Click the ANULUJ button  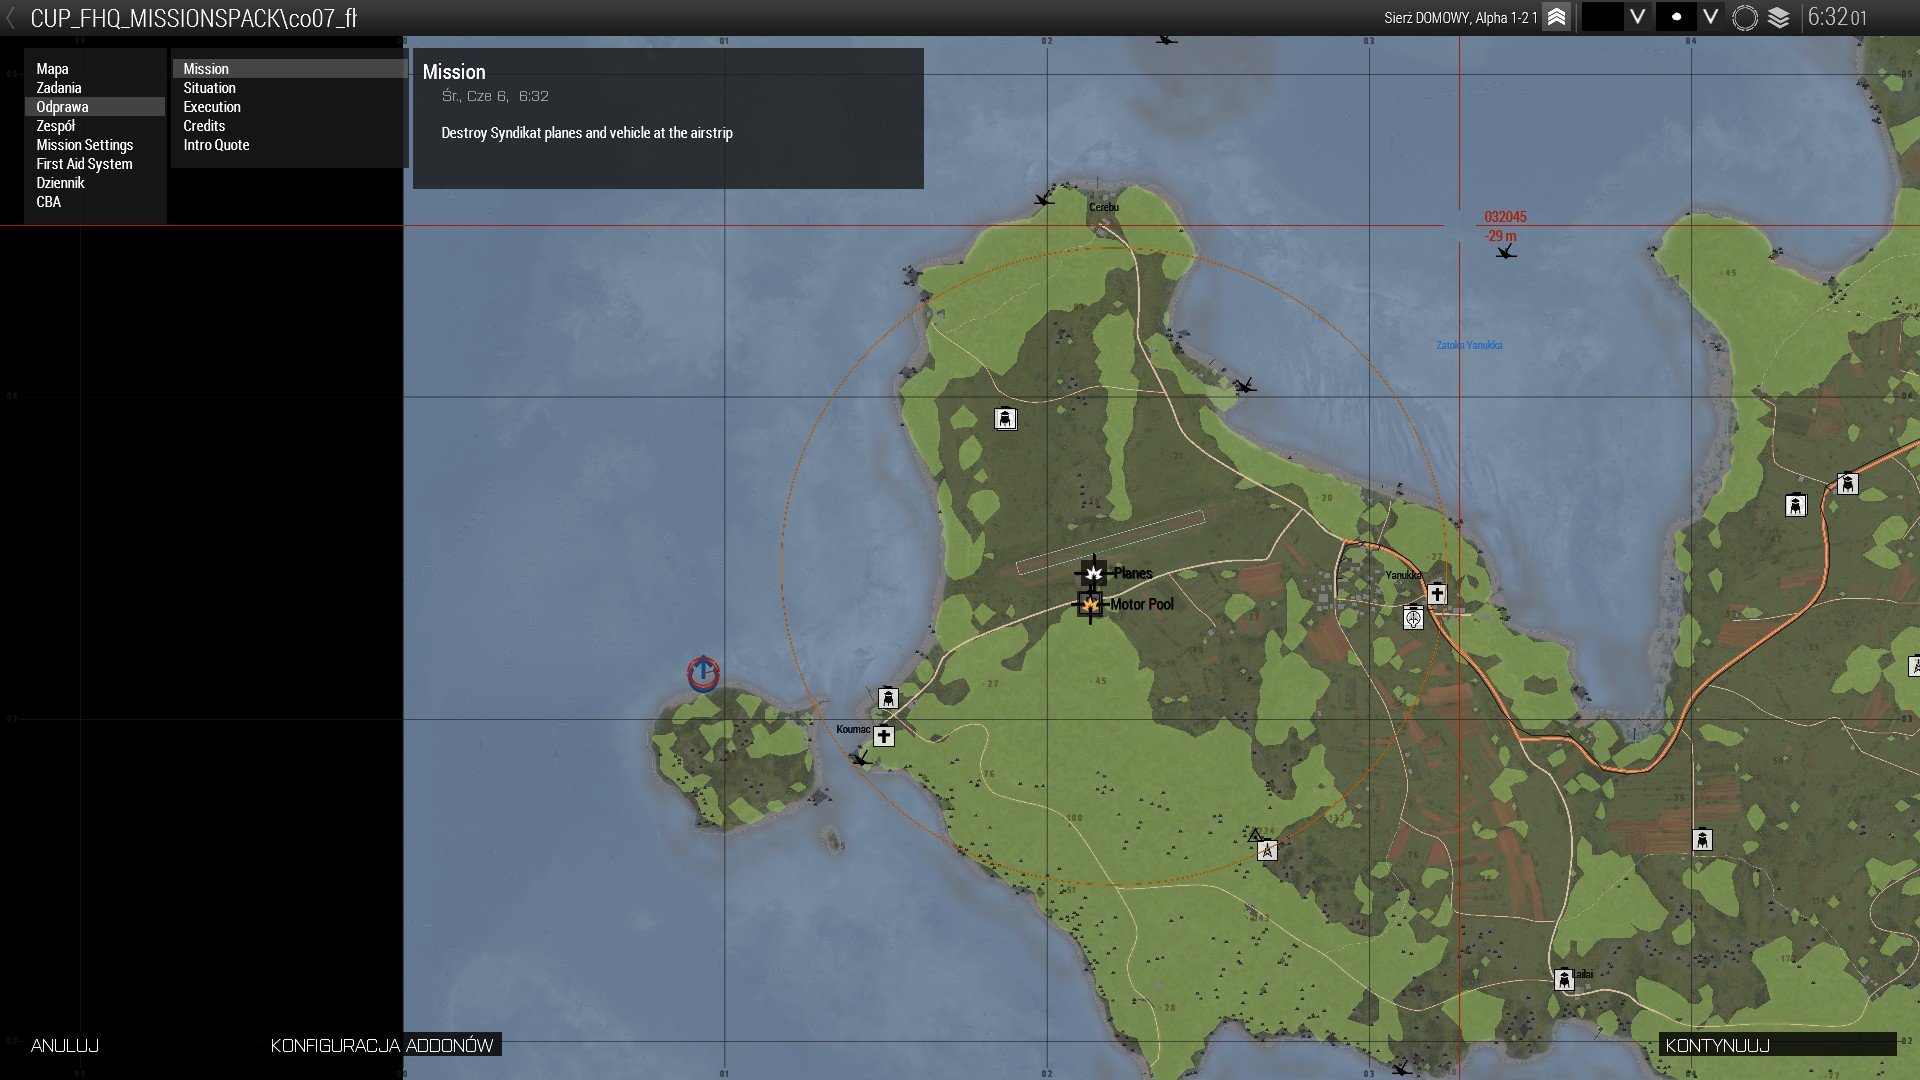point(65,1045)
